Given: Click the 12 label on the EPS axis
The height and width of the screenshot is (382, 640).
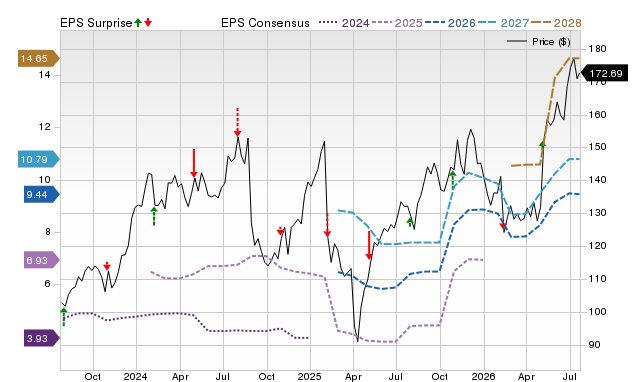Looking at the screenshot, I should [x=44, y=127].
